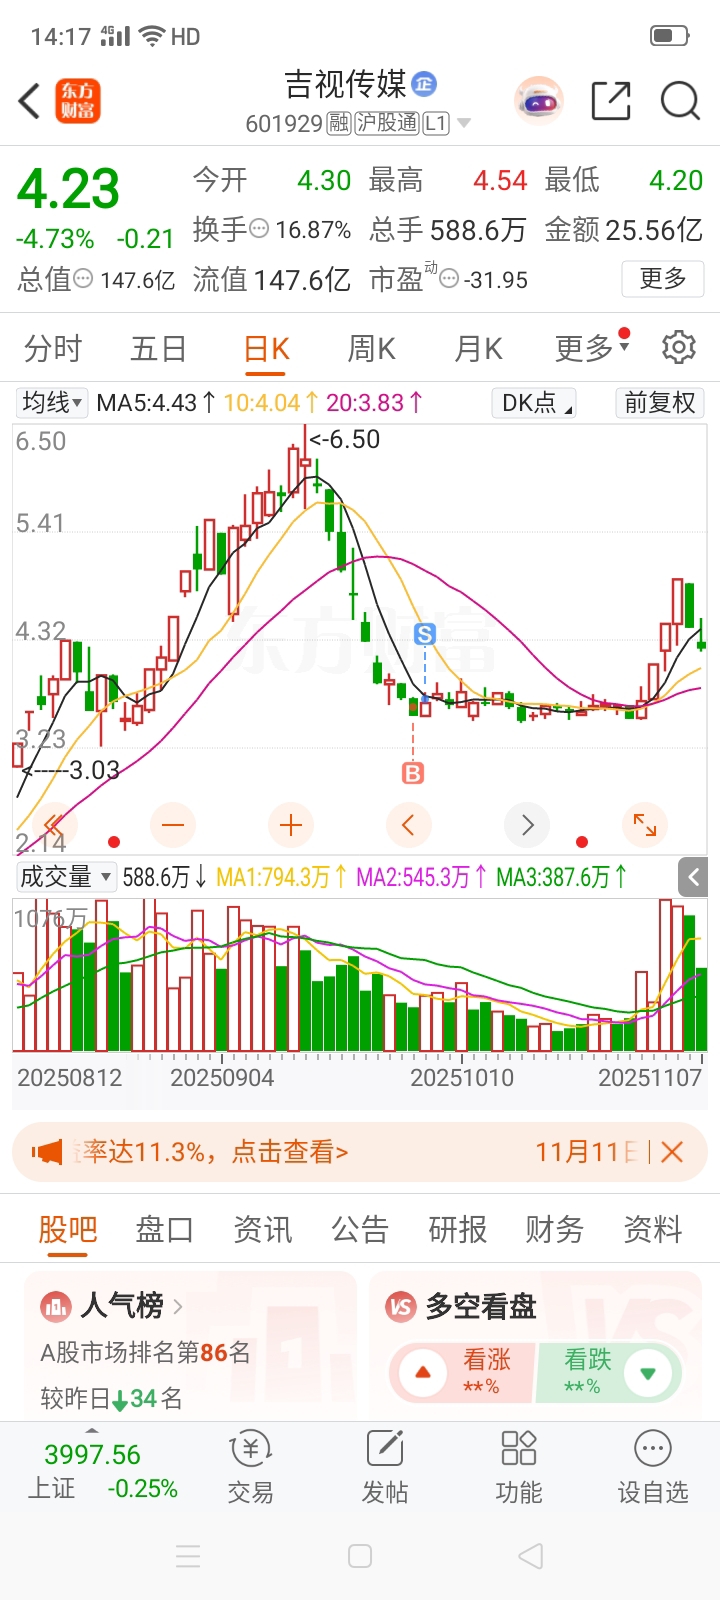Switch to 周K chart tab
The height and width of the screenshot is (1600, 720).
coord(372,349)
